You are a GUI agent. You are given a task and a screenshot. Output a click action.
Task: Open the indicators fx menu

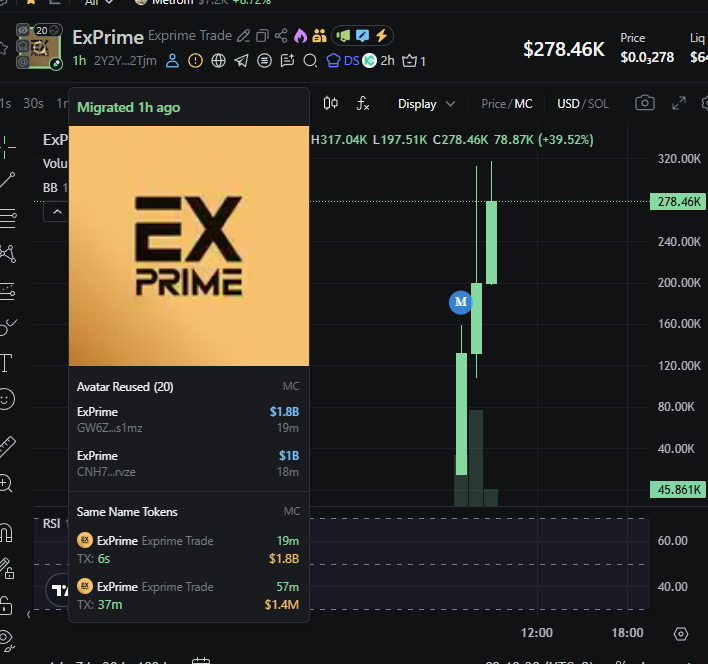(x=363, y=103)
